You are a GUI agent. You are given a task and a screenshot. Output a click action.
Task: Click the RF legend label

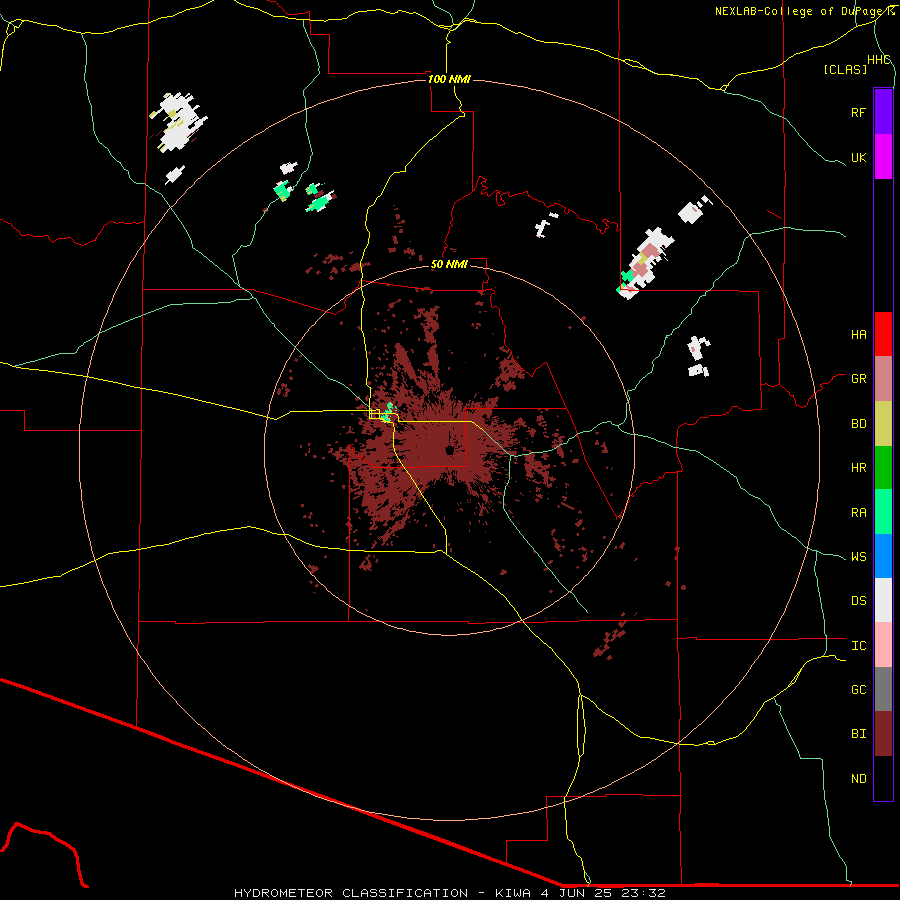(x=858, y=112)
